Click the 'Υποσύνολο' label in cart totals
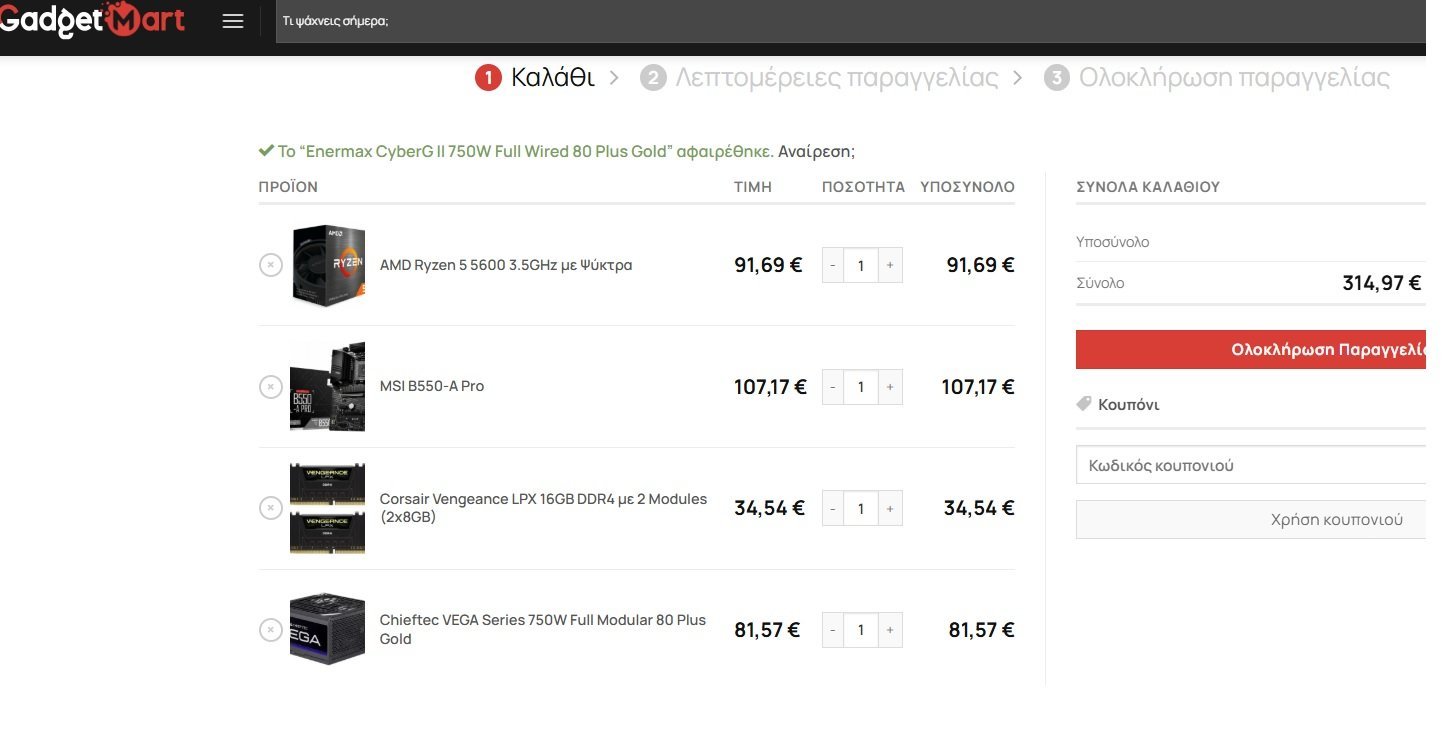 tap(1113, 242)
